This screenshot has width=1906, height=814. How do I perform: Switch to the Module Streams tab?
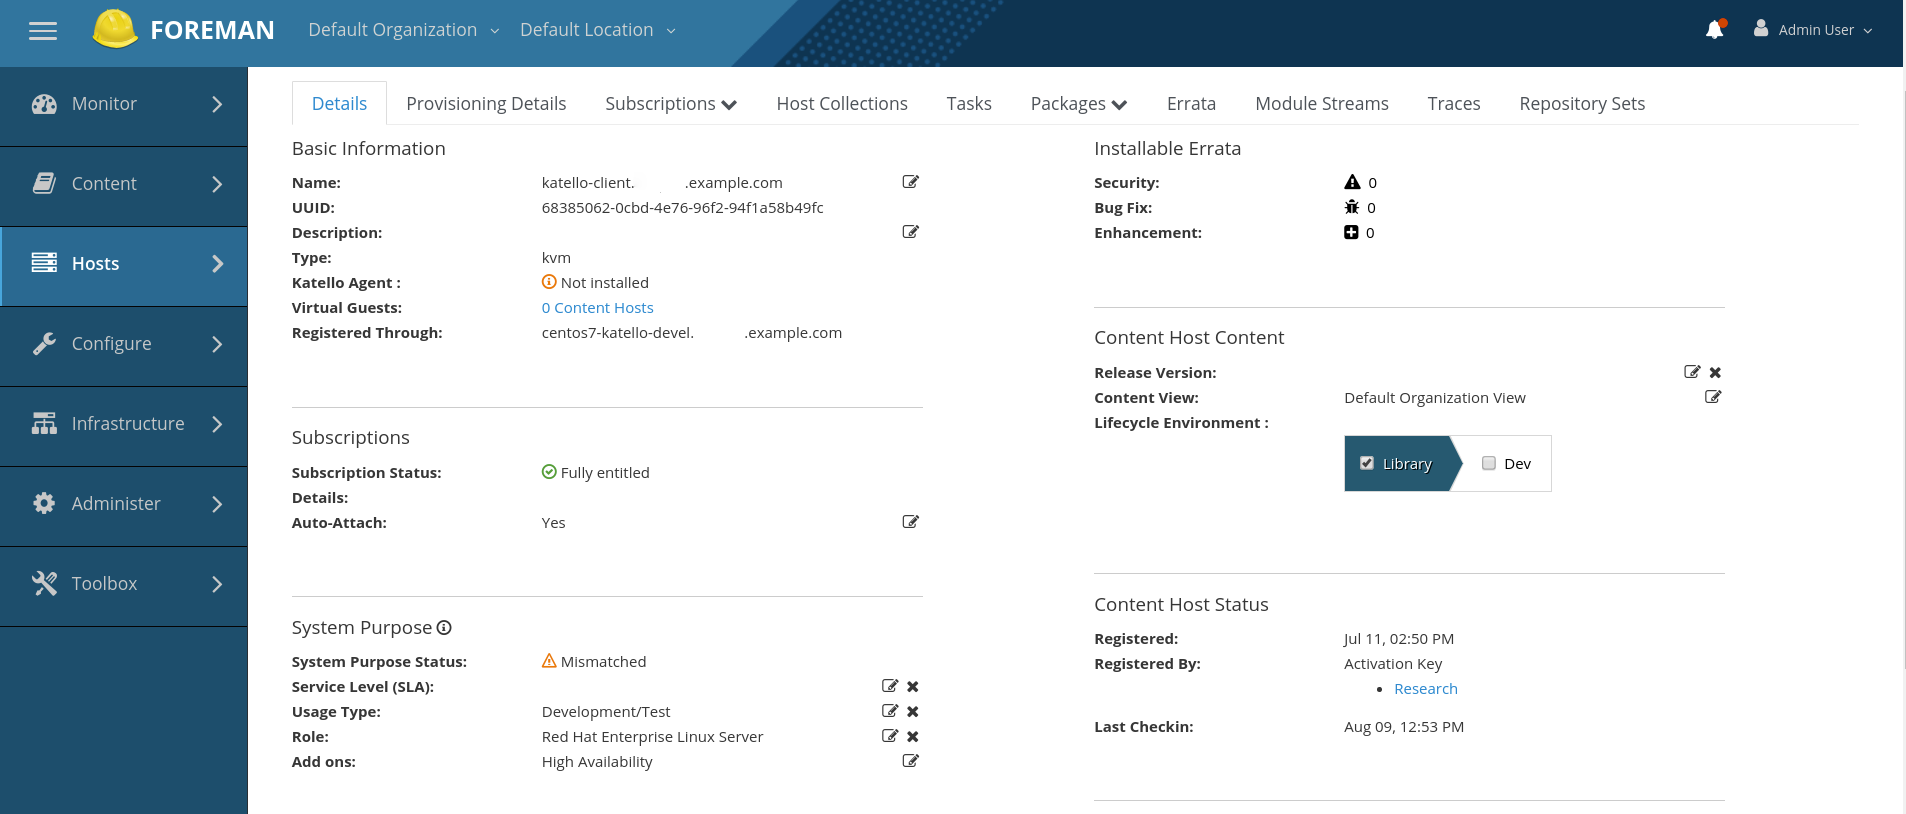pyautogui.click(x=1322, y=104)
